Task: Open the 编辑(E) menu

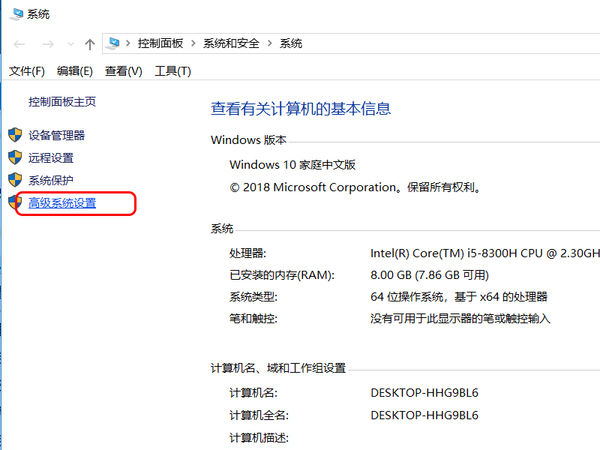Action: (x=75, y=71)
